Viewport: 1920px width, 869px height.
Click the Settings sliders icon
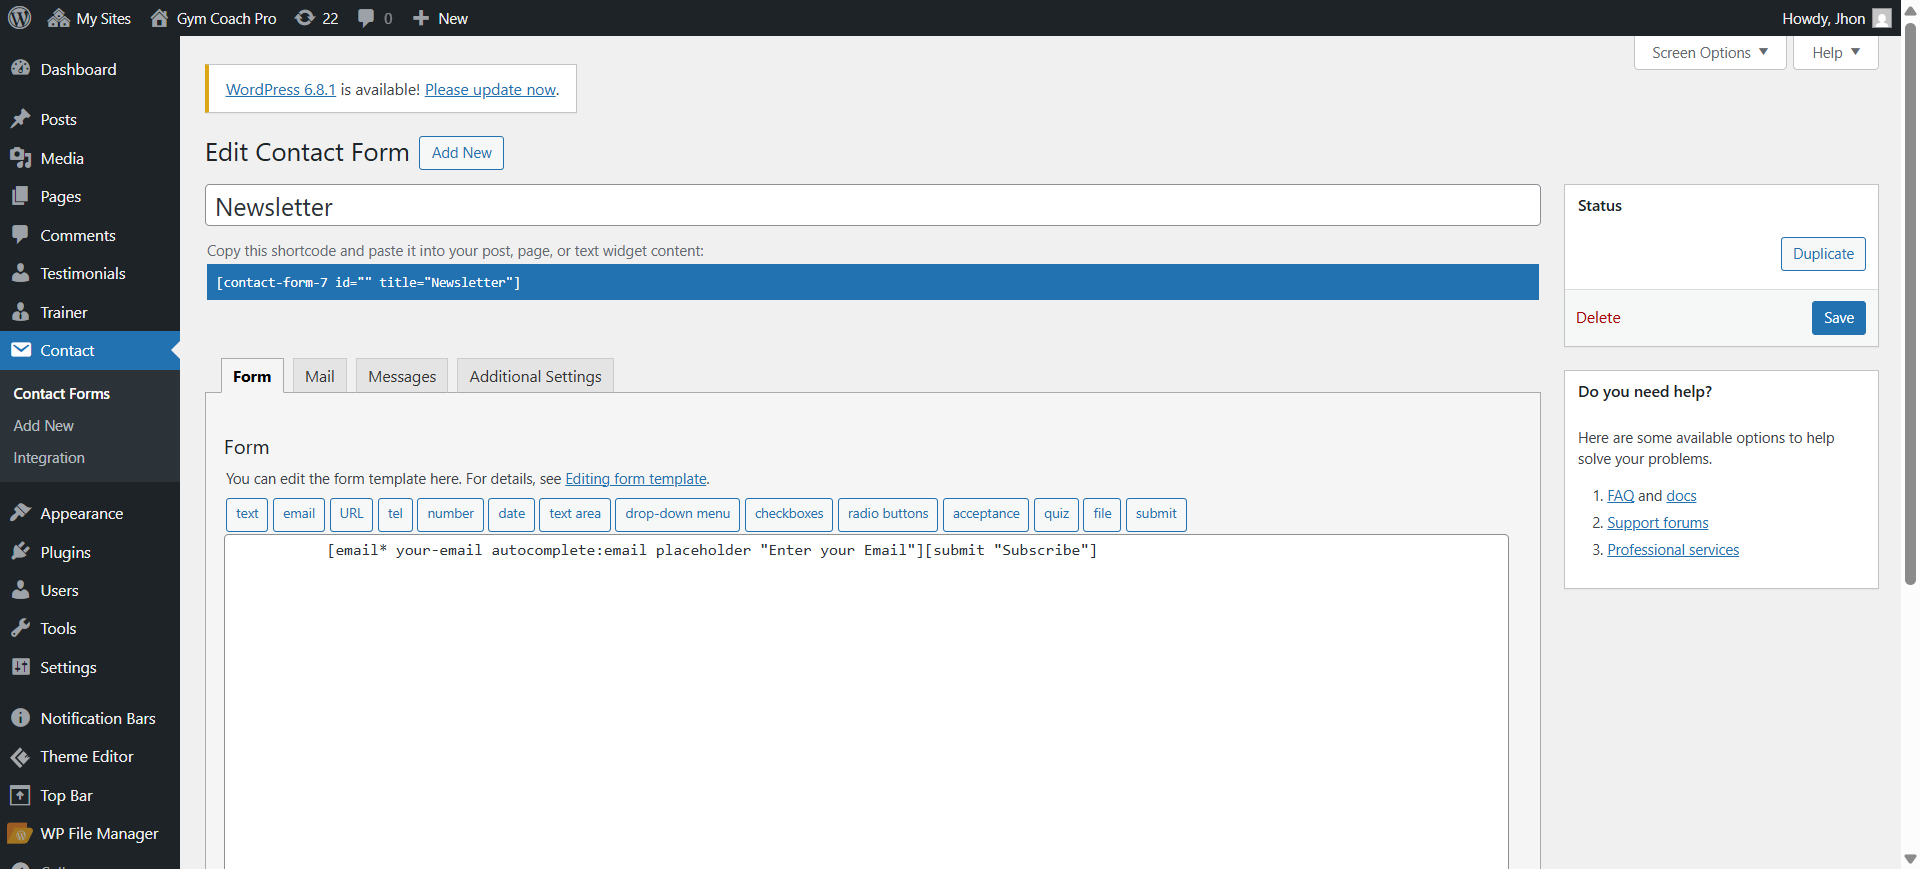pyautogui.click(x=20, y=667)
